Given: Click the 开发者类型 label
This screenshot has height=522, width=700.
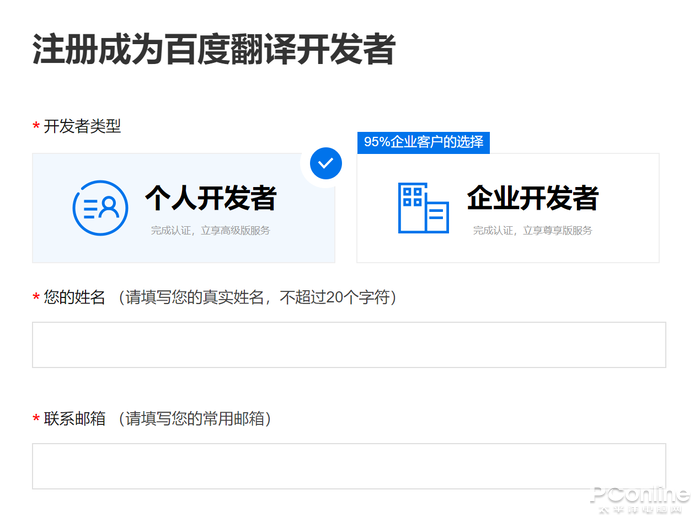Looking at the screenshot, I should pyautogui.click(x=82, y=126).
